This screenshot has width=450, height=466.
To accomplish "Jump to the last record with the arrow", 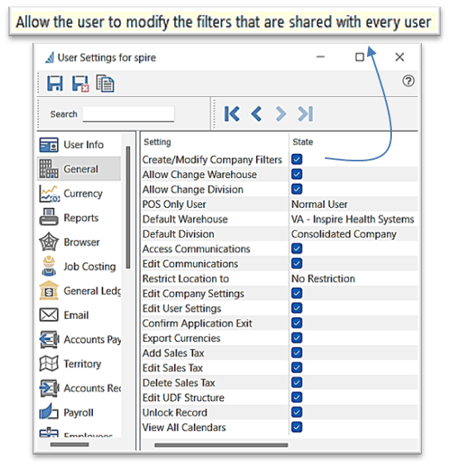I will coord(305,114).
